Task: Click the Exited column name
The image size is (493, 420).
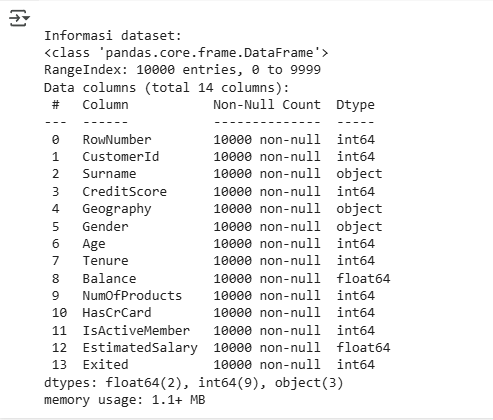Action: [x=105, y=364]
